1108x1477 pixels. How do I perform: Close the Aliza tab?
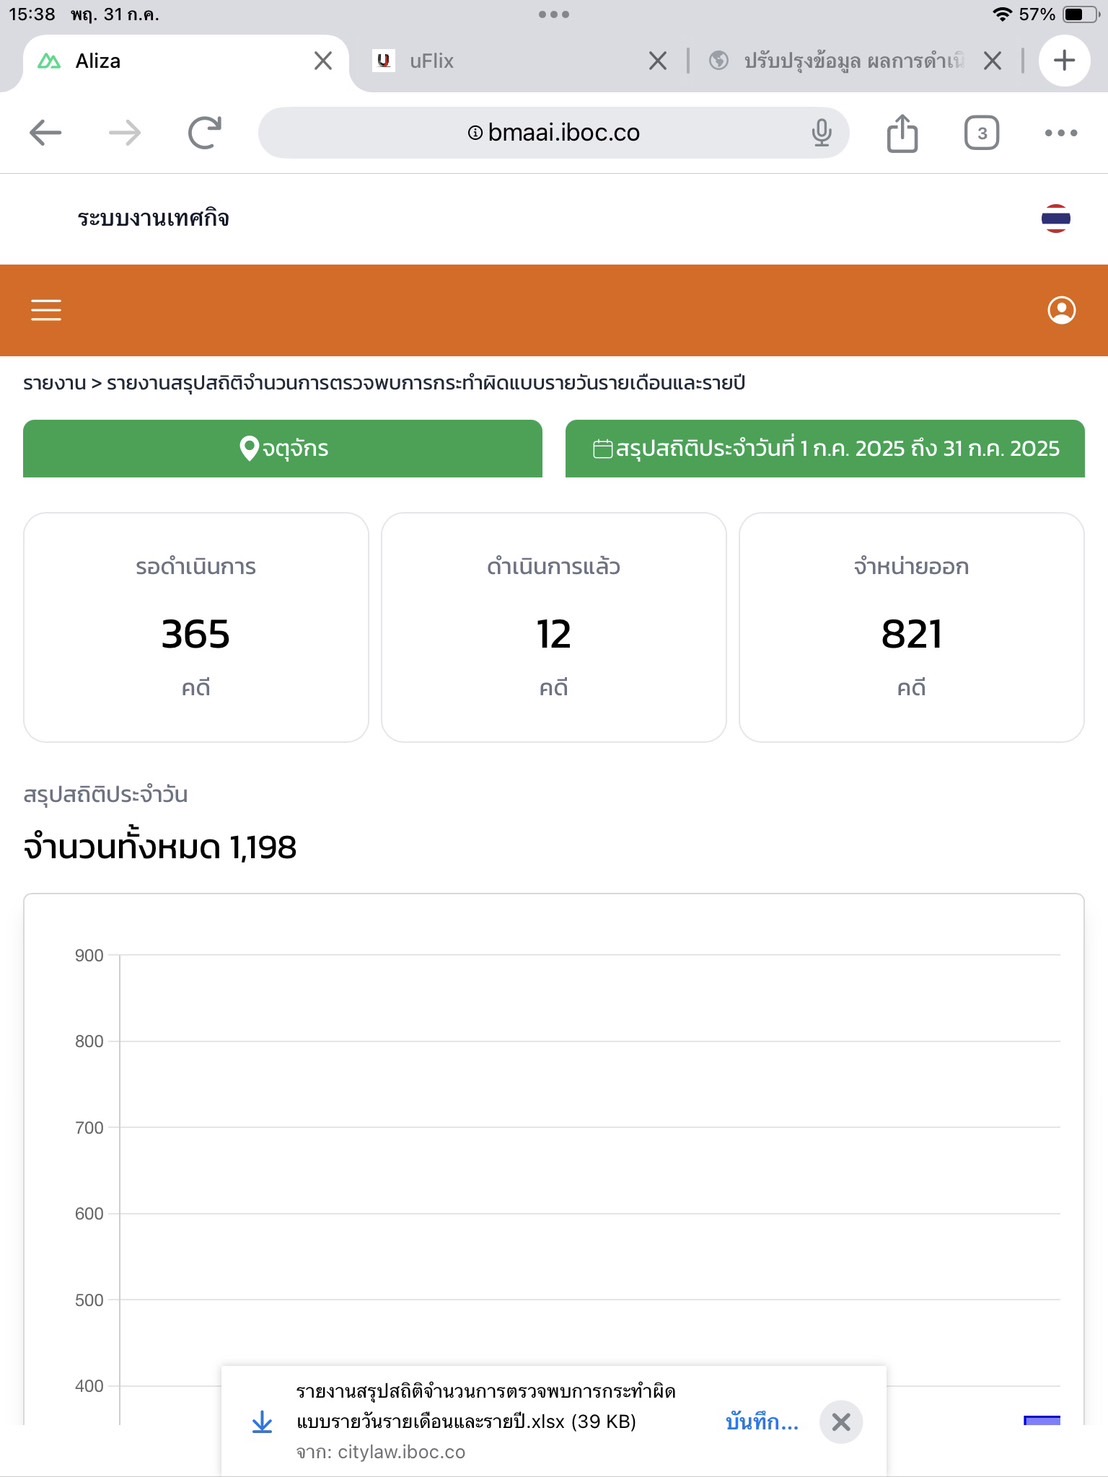pos(323,61)
